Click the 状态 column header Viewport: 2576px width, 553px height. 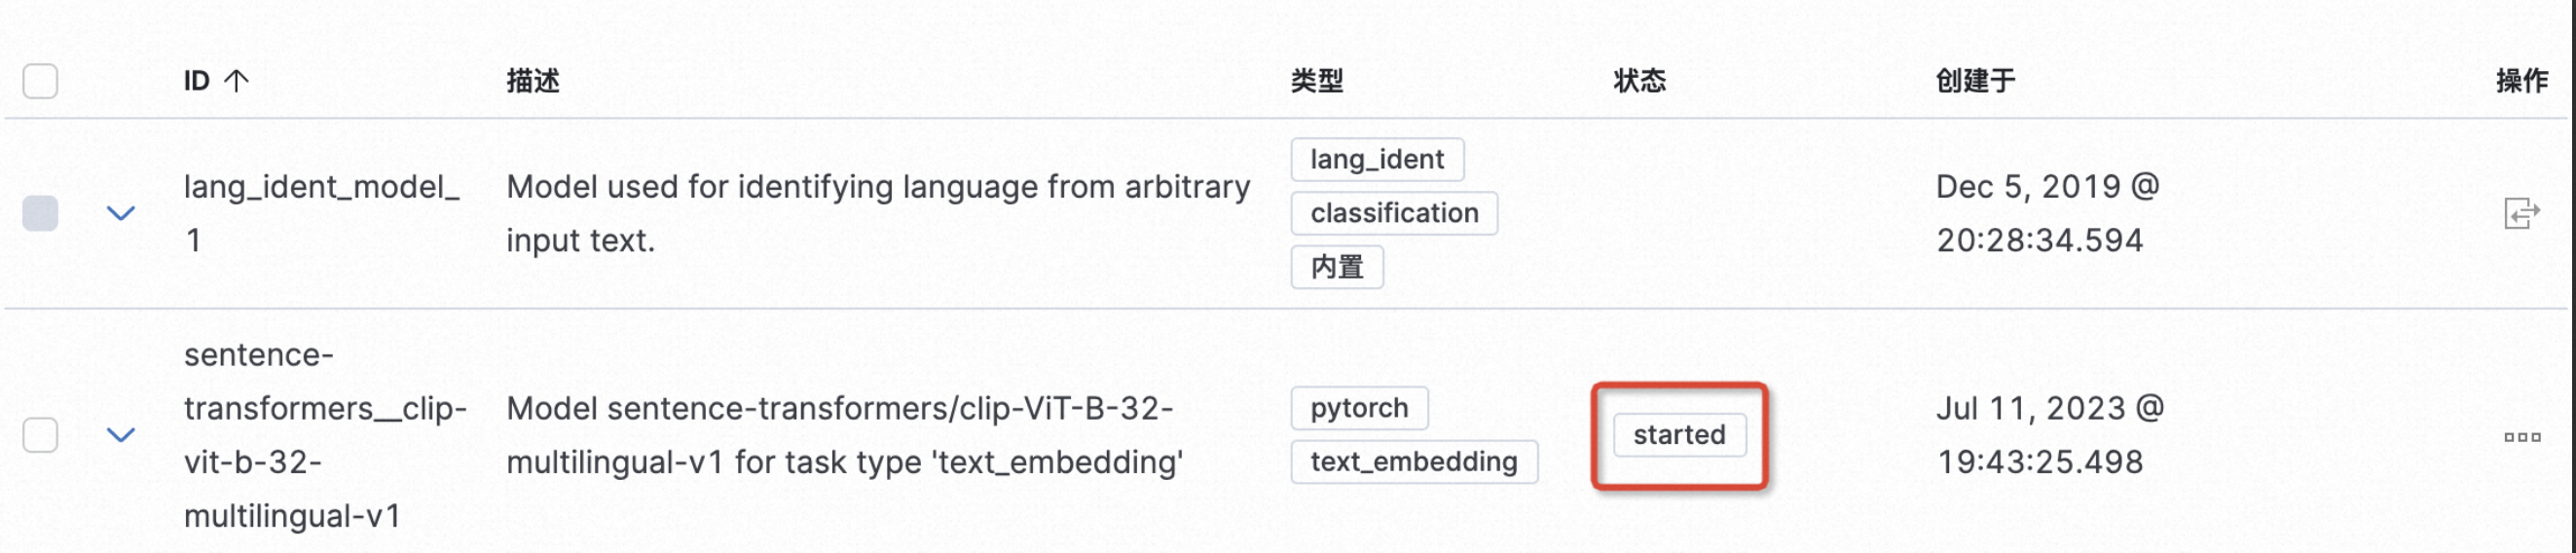(1640, 81)
